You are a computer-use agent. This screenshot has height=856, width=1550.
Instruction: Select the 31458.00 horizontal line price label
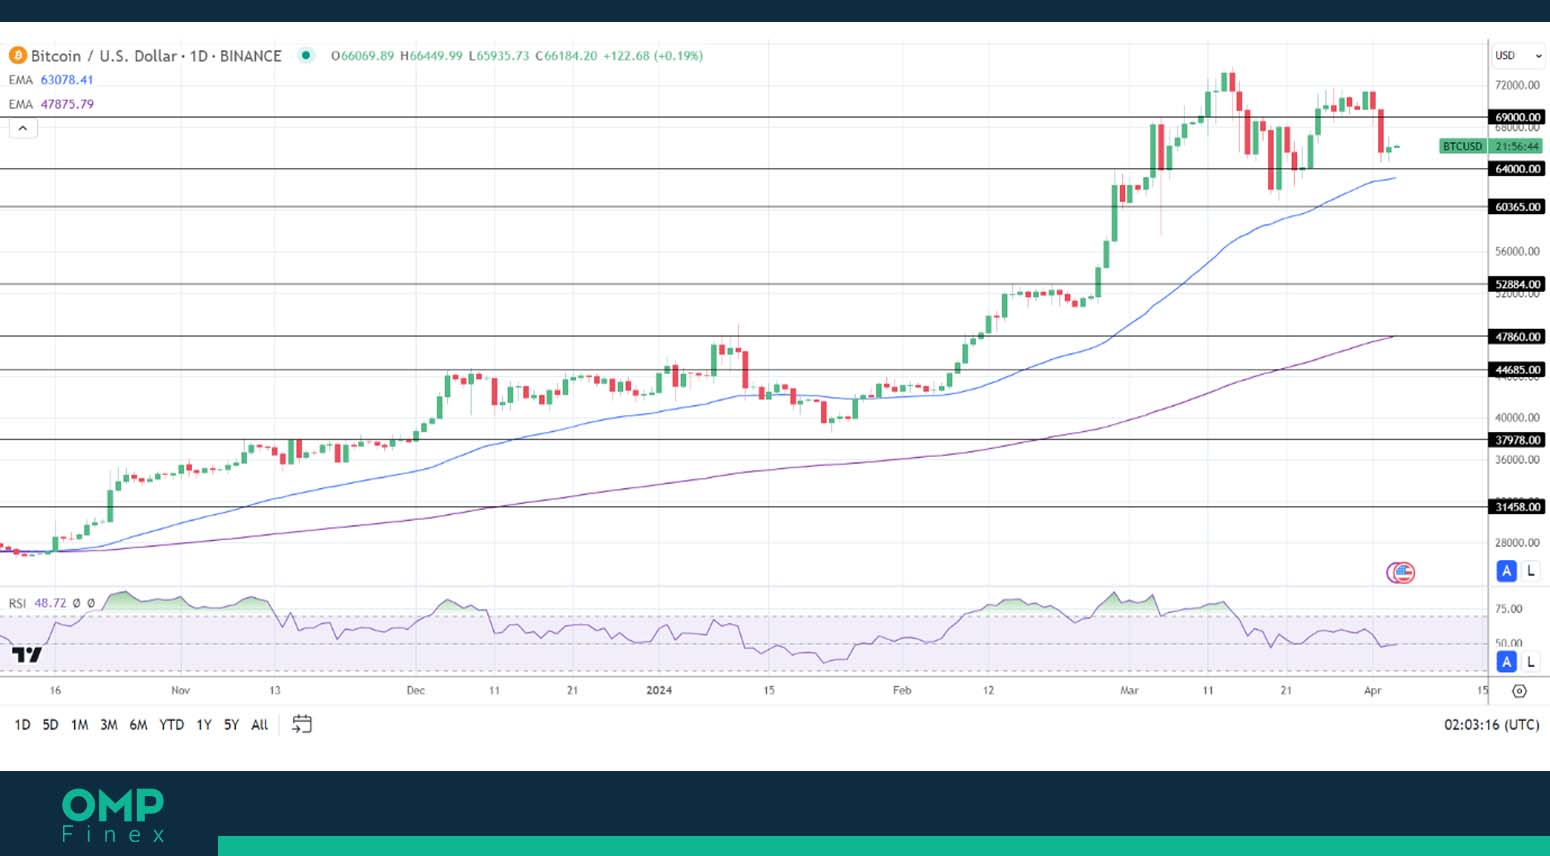pyautogui.click(x=1517, y=507)
